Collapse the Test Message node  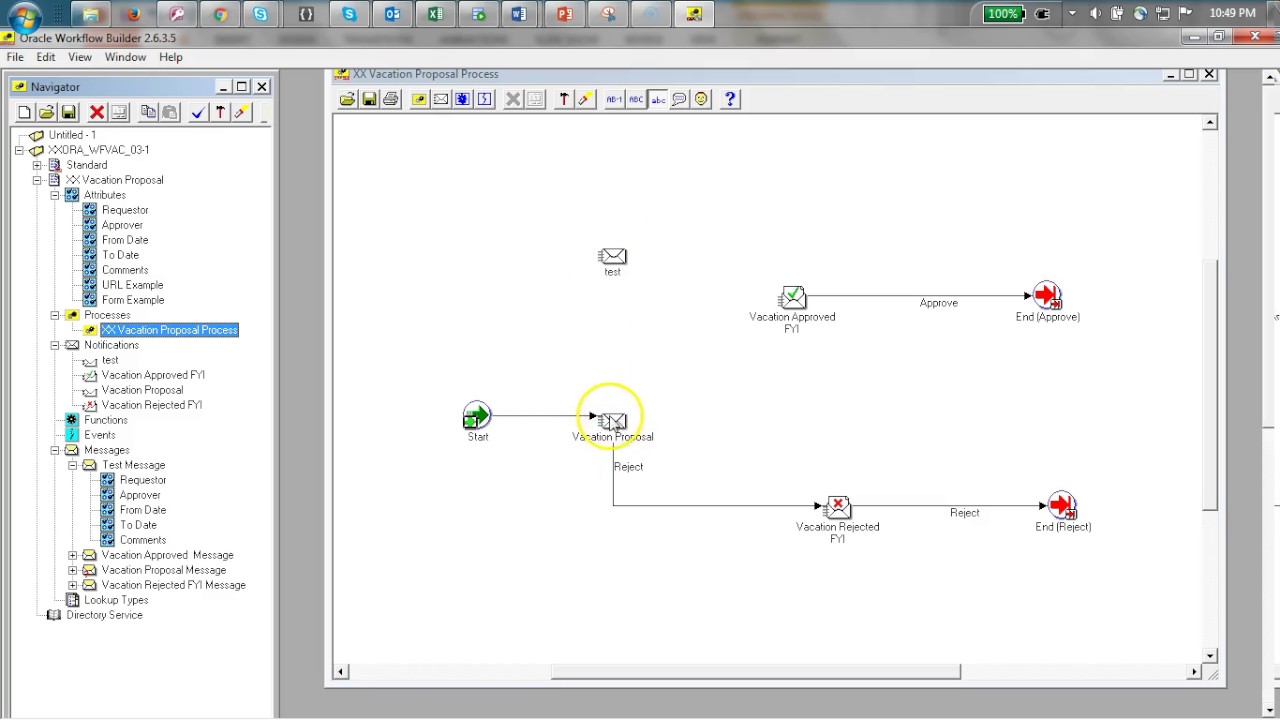click(73, 465)
